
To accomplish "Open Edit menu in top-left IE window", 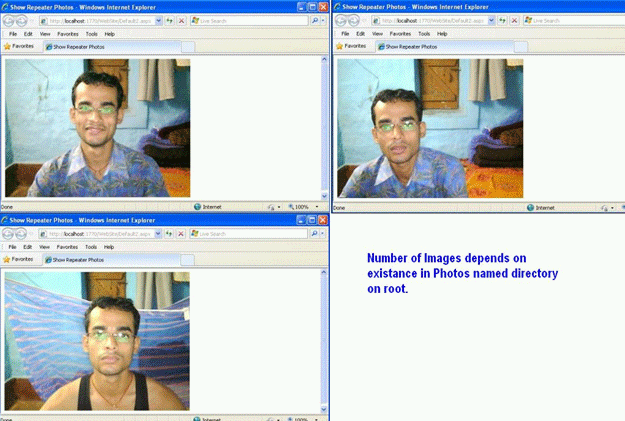I will (28, 34).
